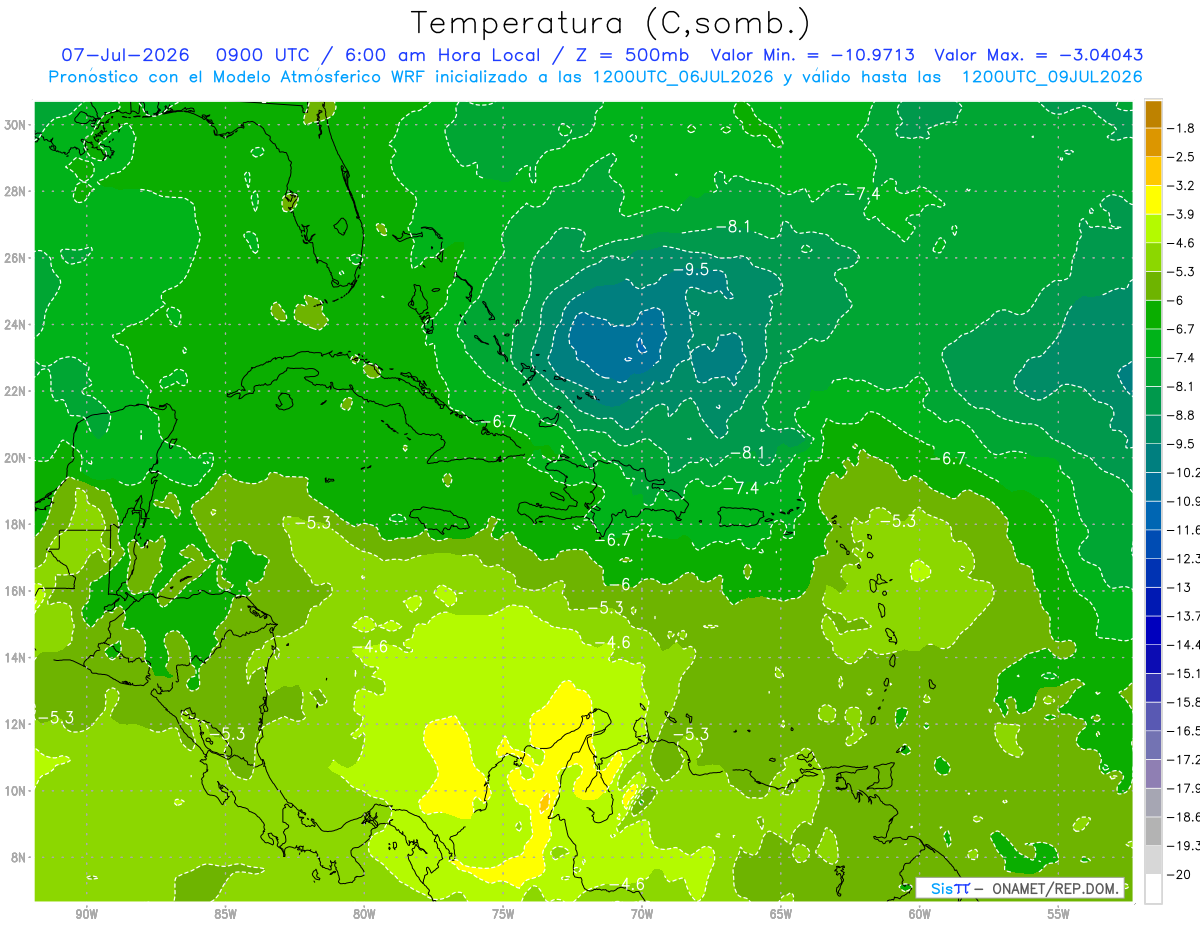1200x927 pixels.
Task: Click the colorbar label "-3.2"
Action: pyautogui.click(x=1183, y=186)
